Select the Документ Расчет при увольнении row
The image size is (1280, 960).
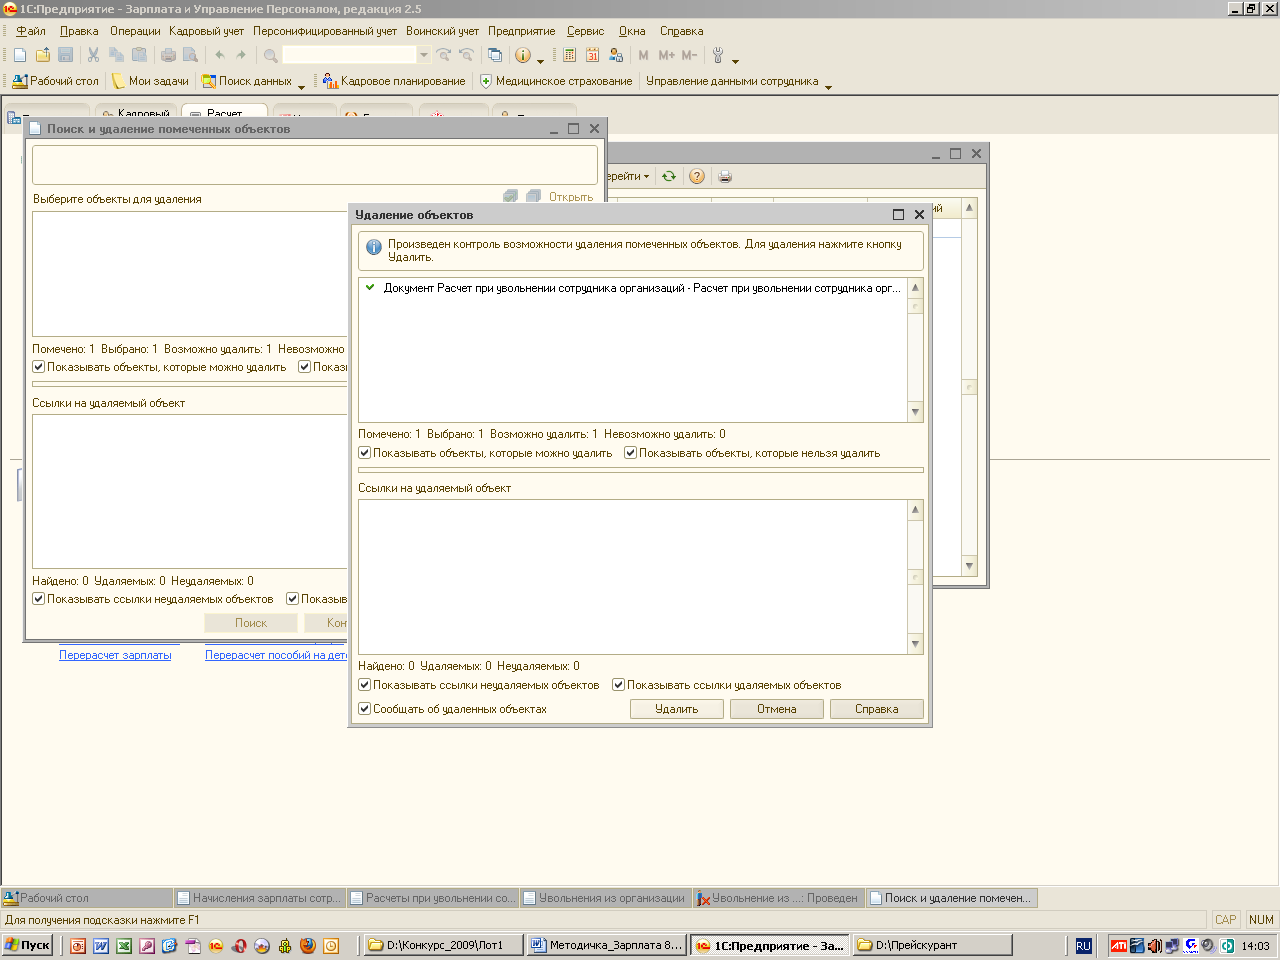[633, 288]
